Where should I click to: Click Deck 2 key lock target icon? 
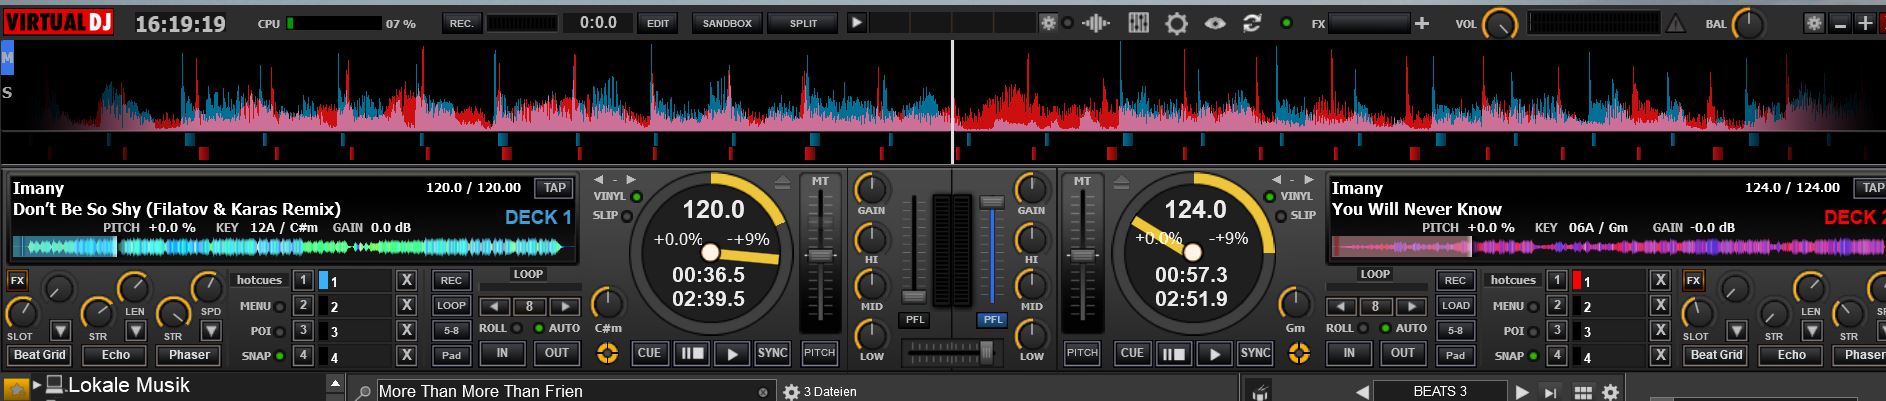coord(1298,352)
